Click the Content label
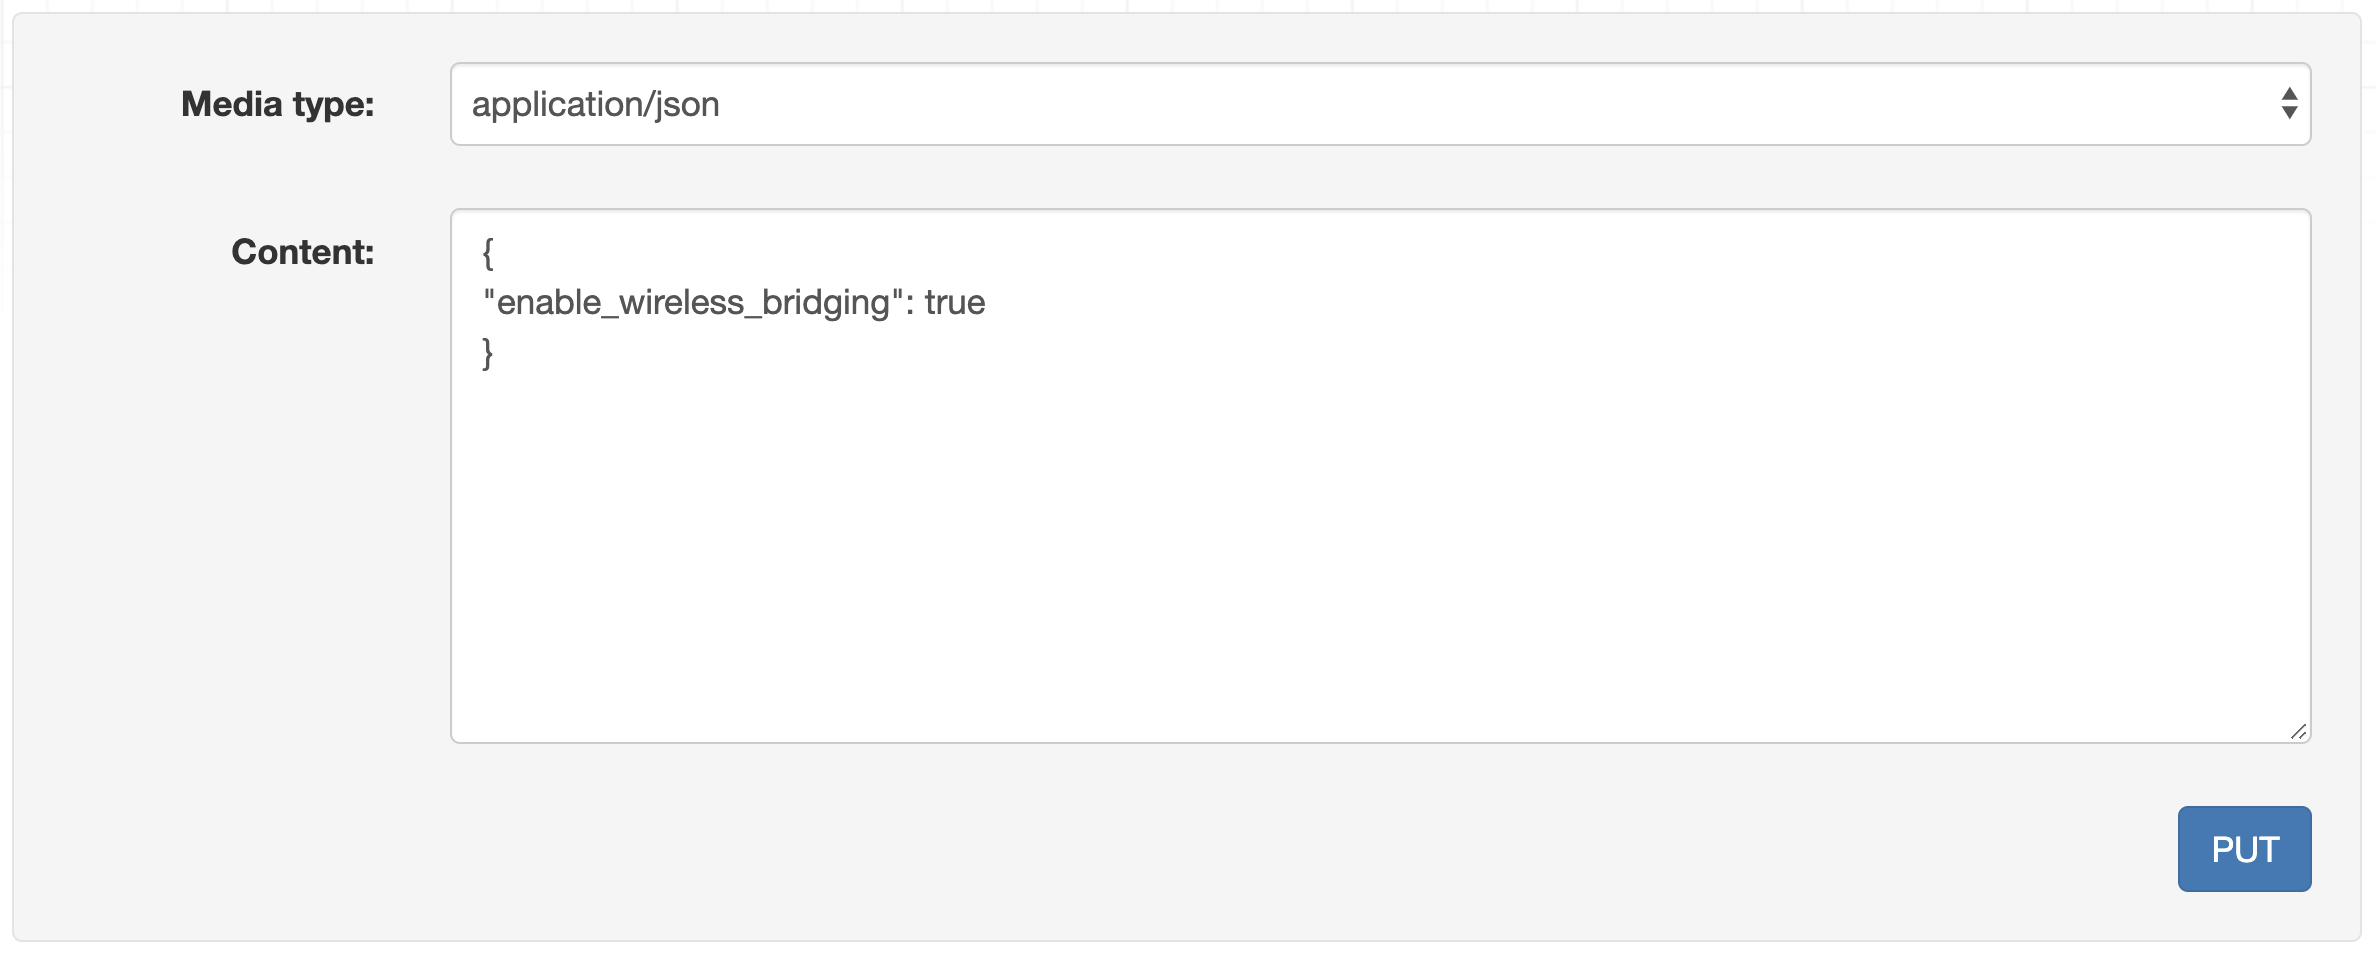This screenshot has height=966, width=2376. click(302, 252)
